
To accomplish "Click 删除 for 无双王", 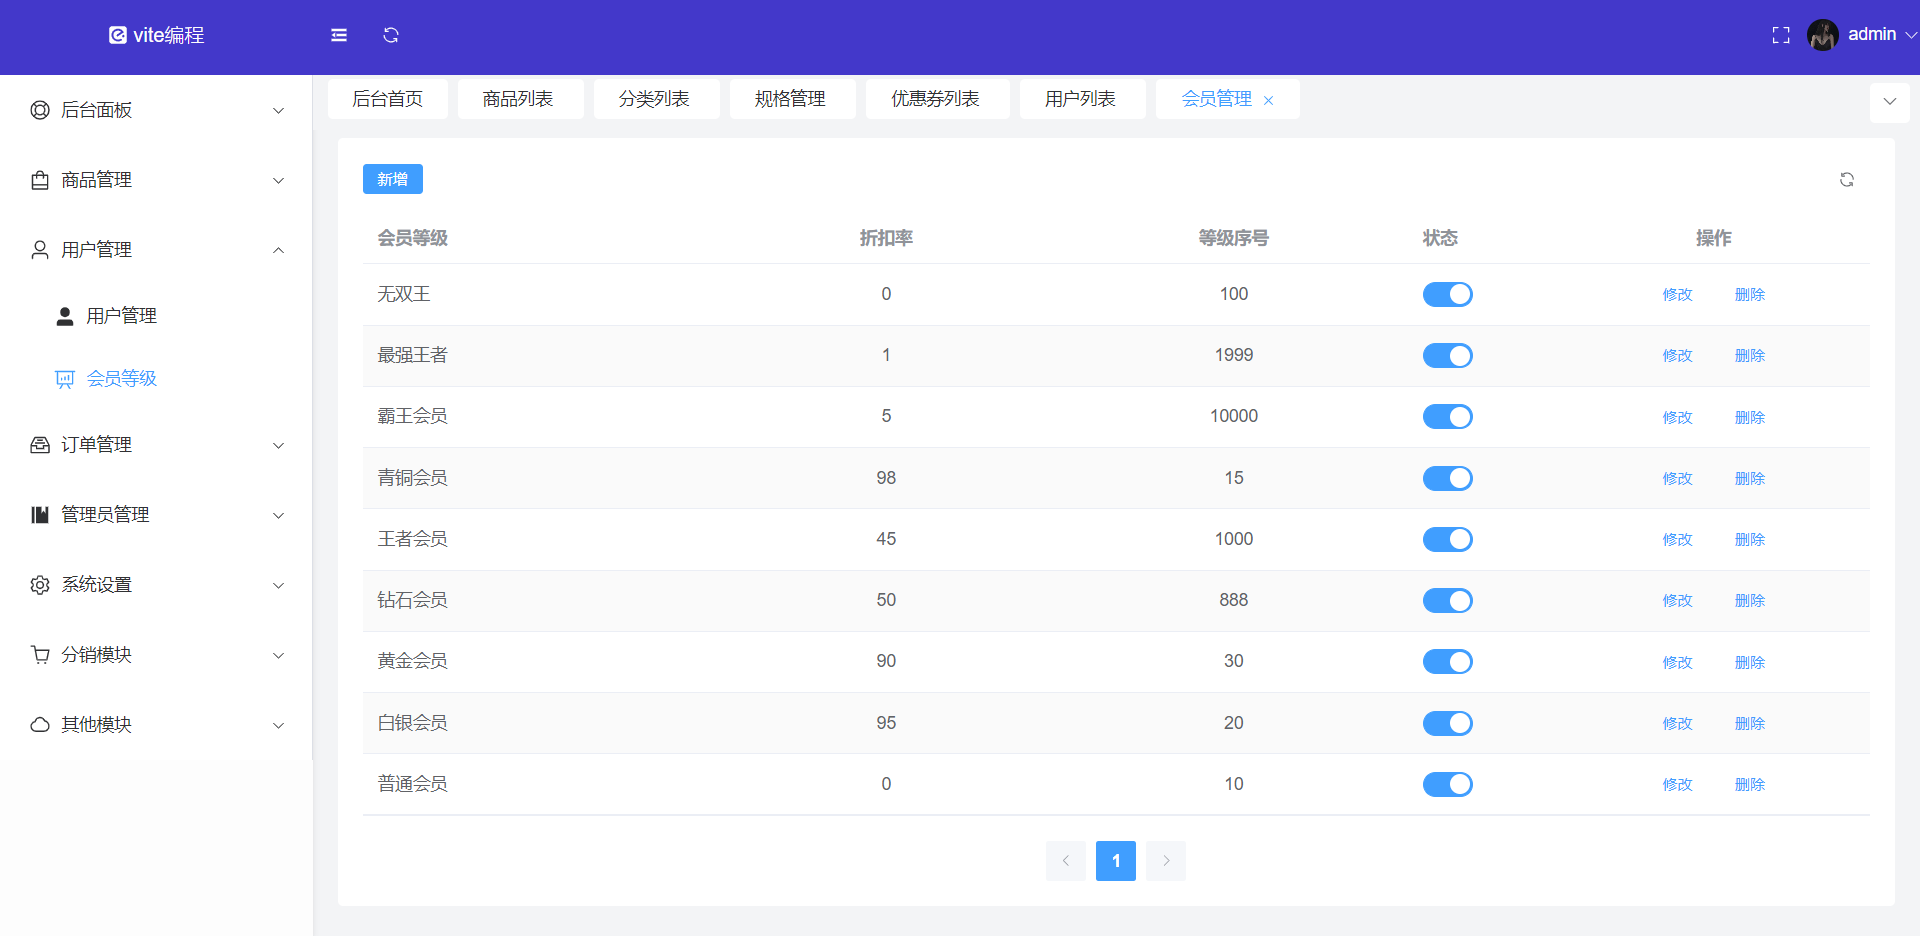I will 1750,295.
